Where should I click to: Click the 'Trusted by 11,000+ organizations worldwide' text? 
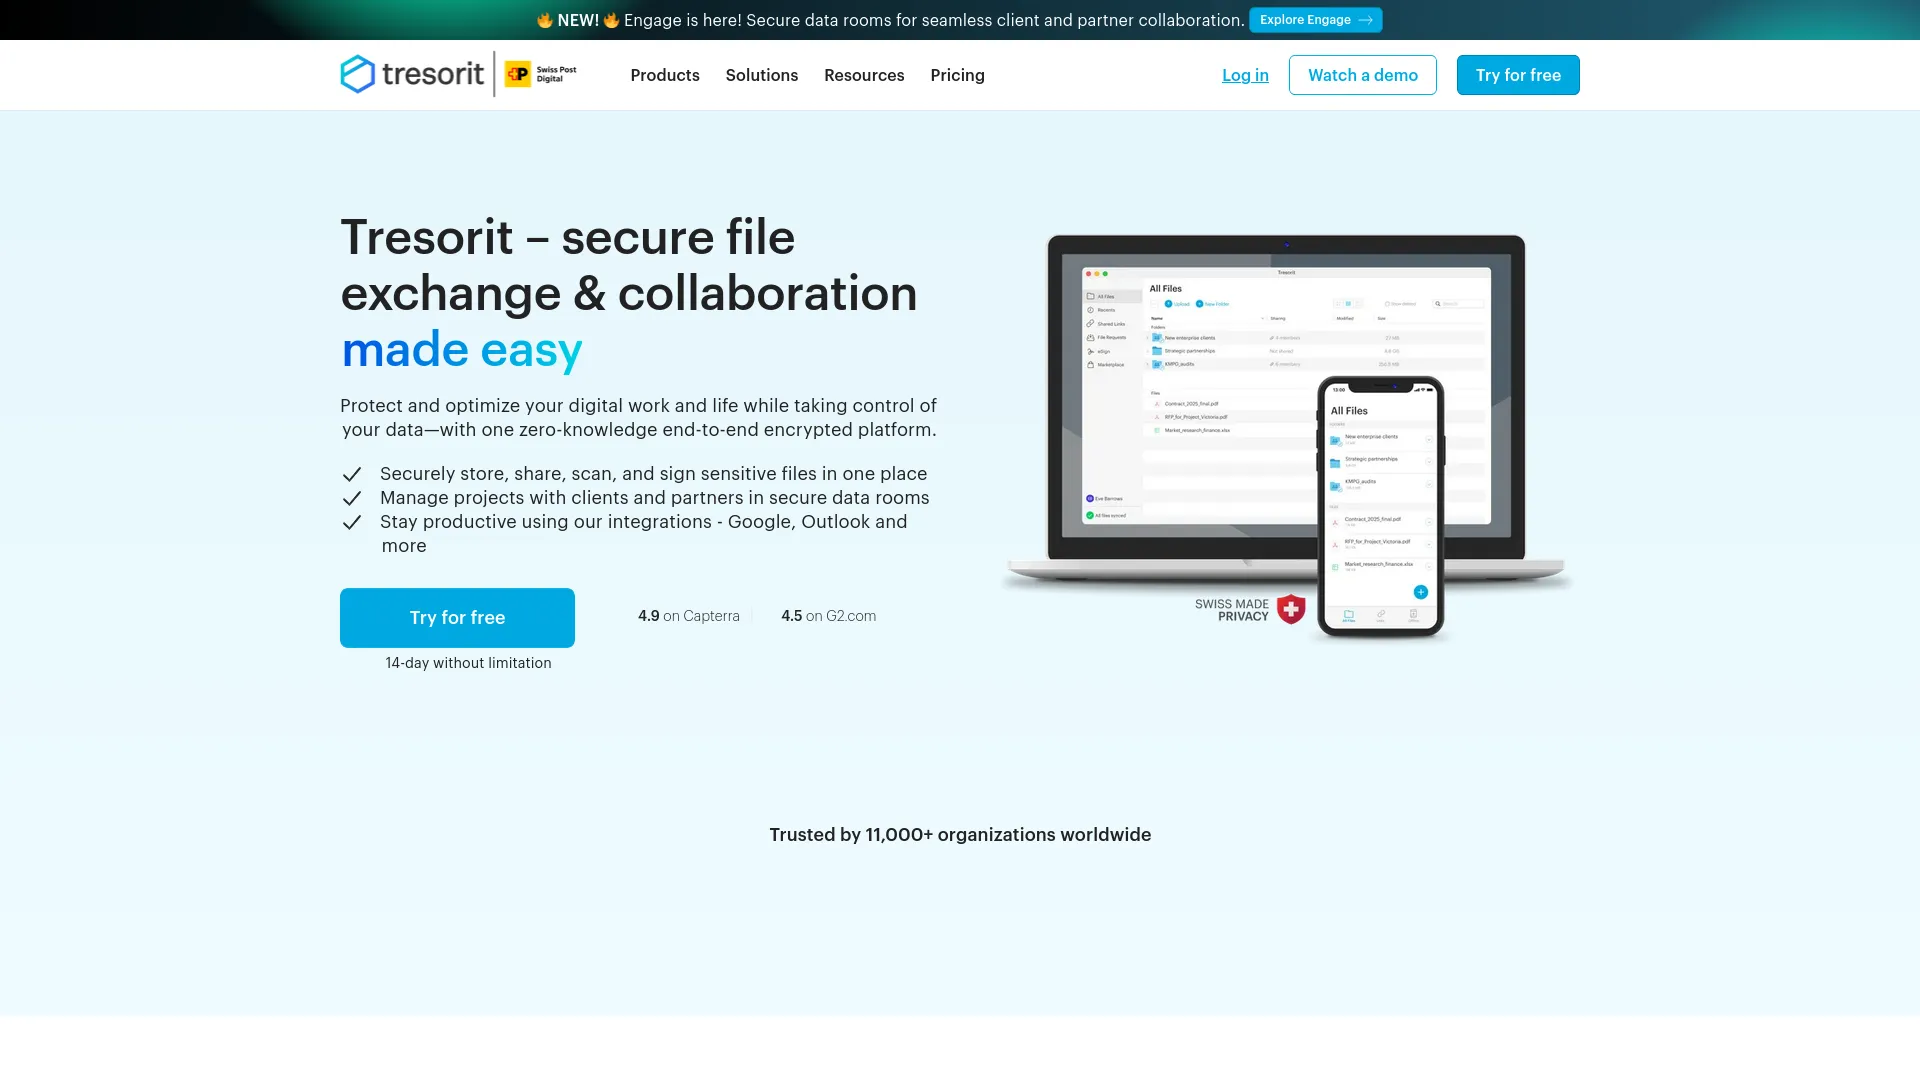point(960,835)
